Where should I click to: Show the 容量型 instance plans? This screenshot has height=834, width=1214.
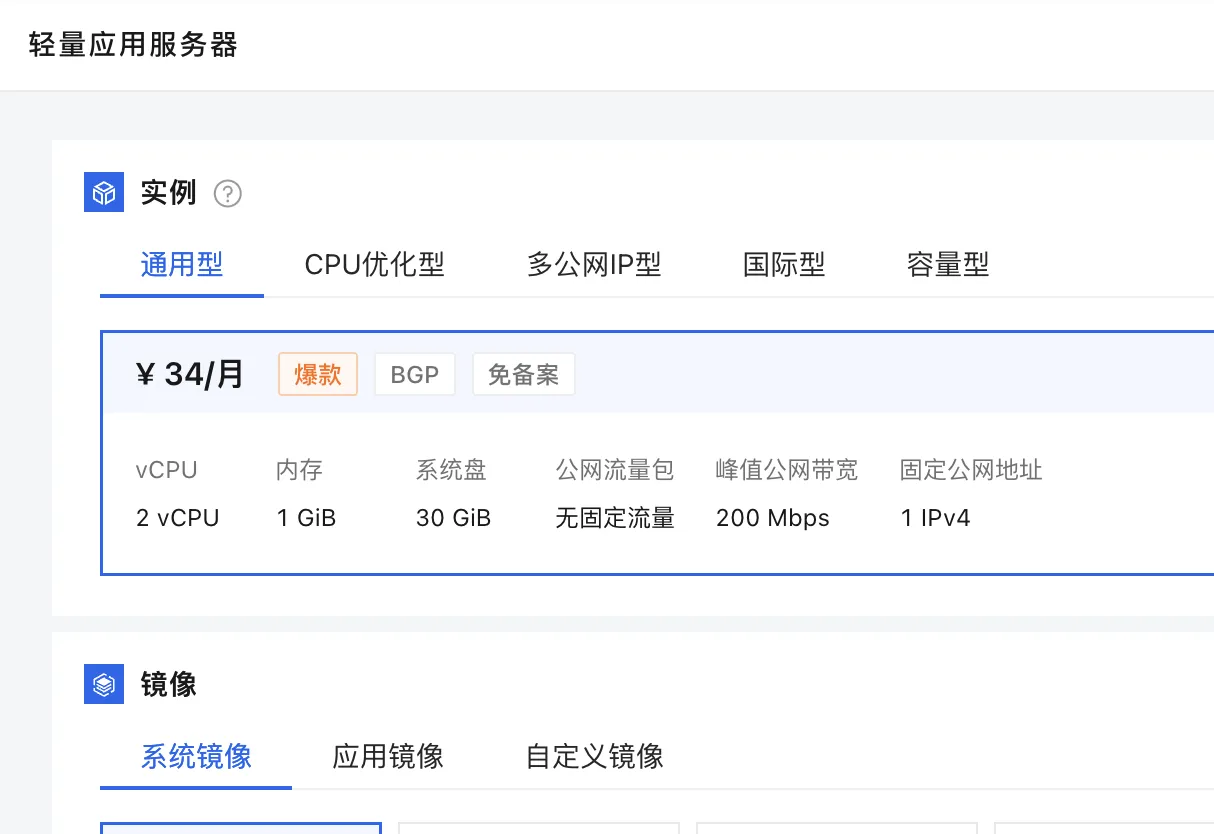click(x=947, y=265)
